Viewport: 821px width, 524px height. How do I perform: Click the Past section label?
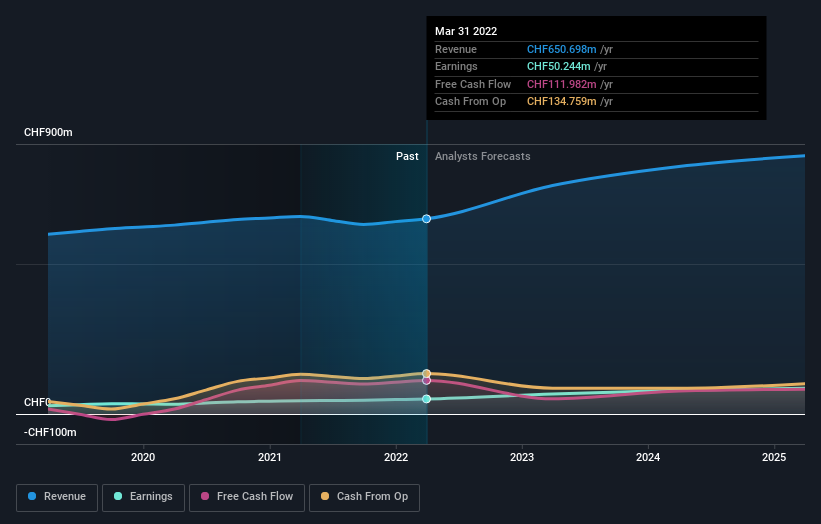407,157
